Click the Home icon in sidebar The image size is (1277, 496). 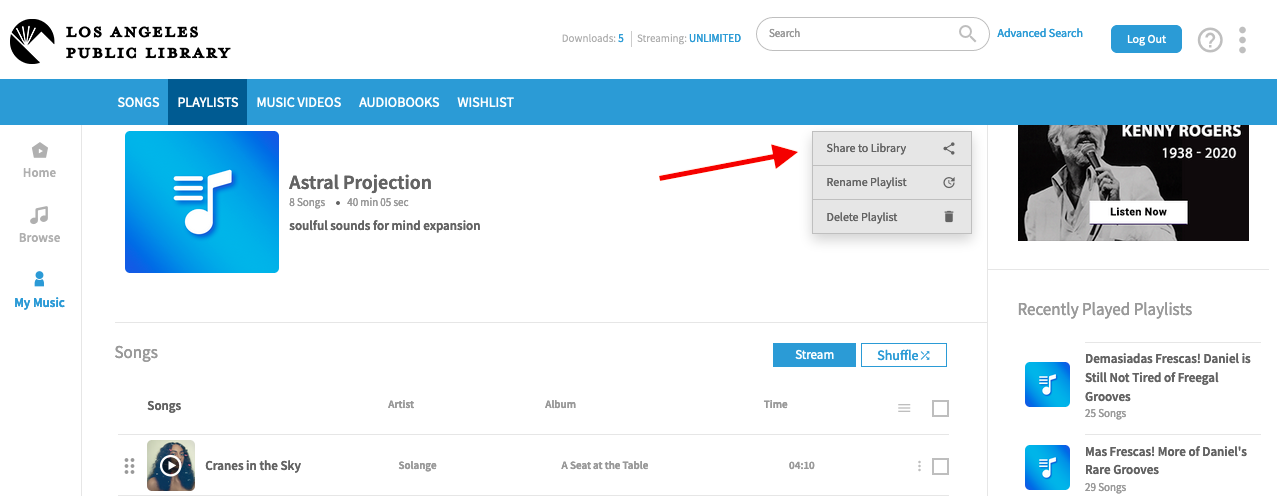coord(40,151)
